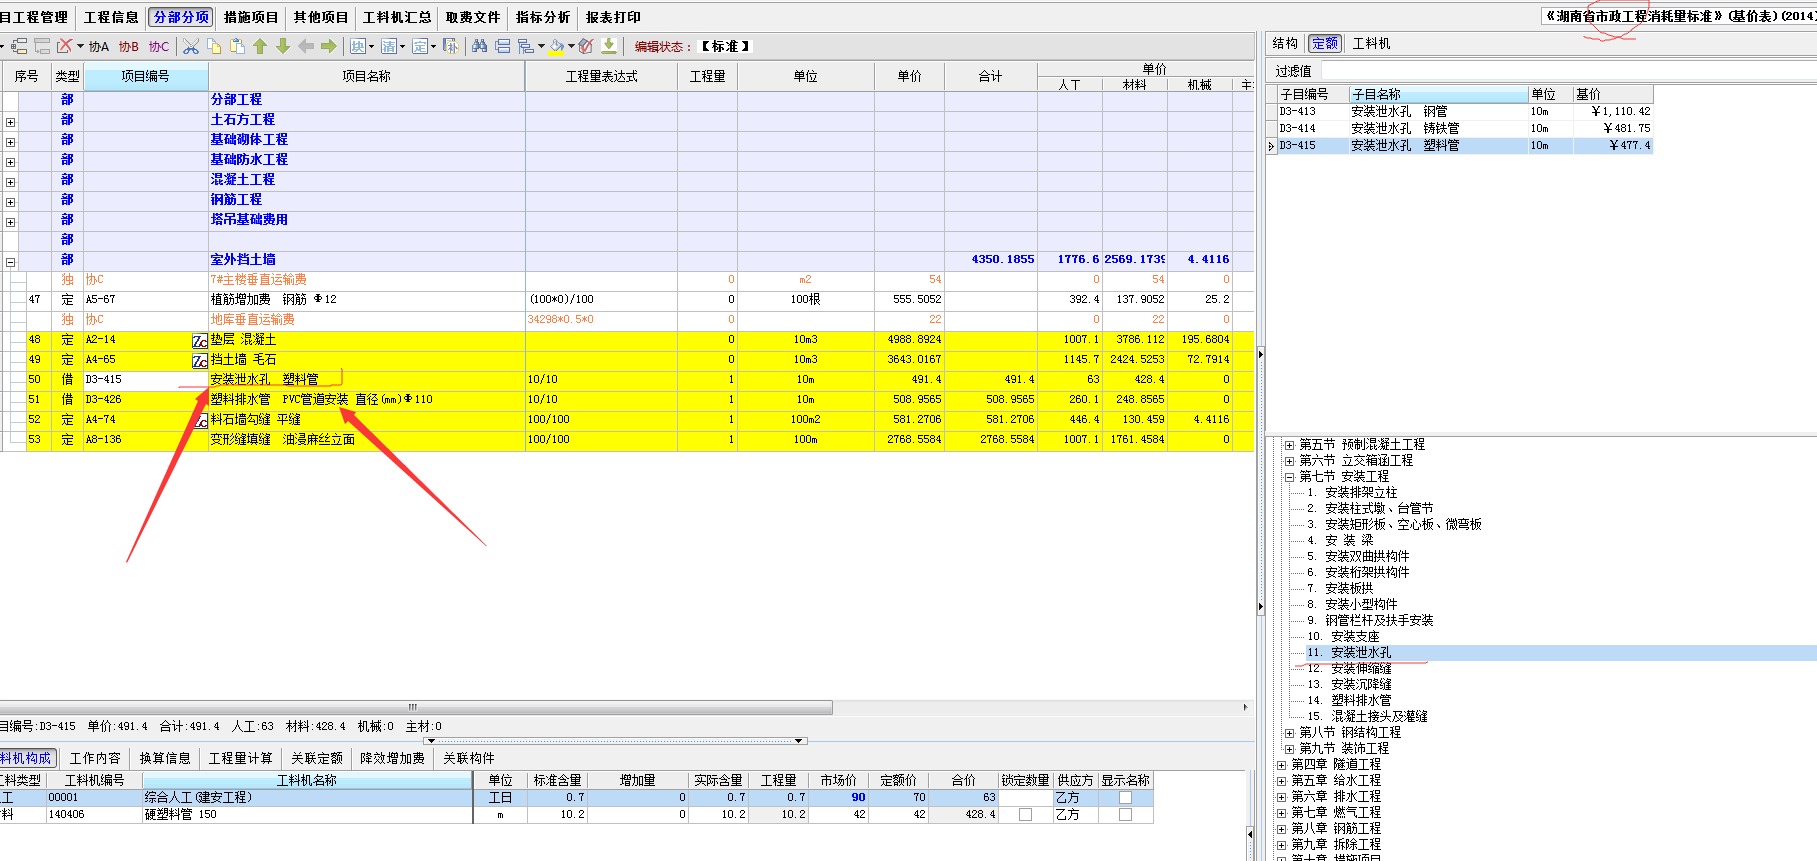Expand the 基础砌体工程 section
The height and width of the screenshot is (861, 1817).
pyautogui.click(x=10, y=142)
